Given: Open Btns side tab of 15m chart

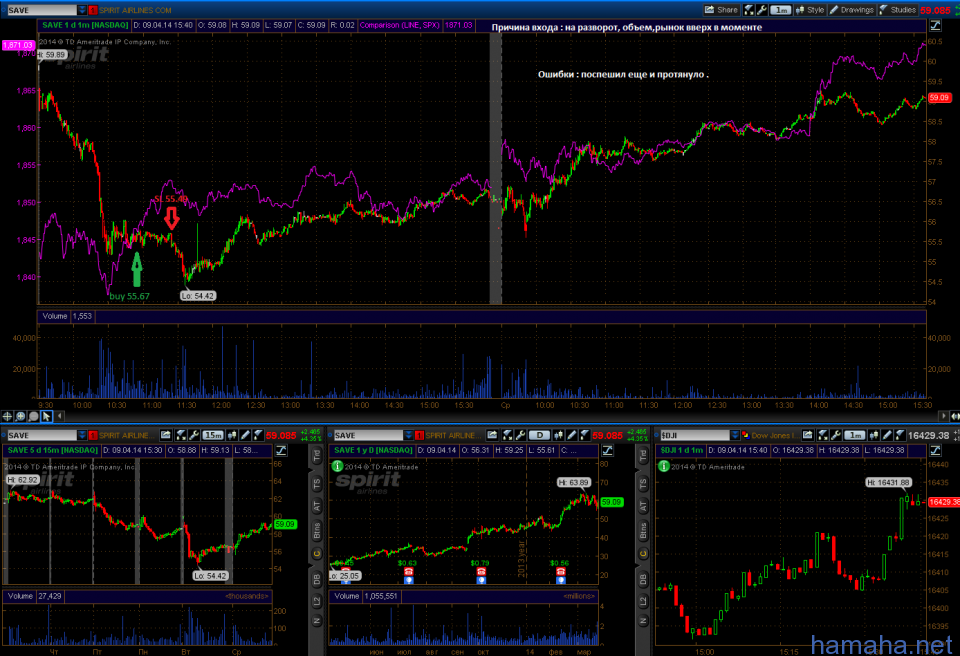Looking at the screenshot, I should (317, 530).
